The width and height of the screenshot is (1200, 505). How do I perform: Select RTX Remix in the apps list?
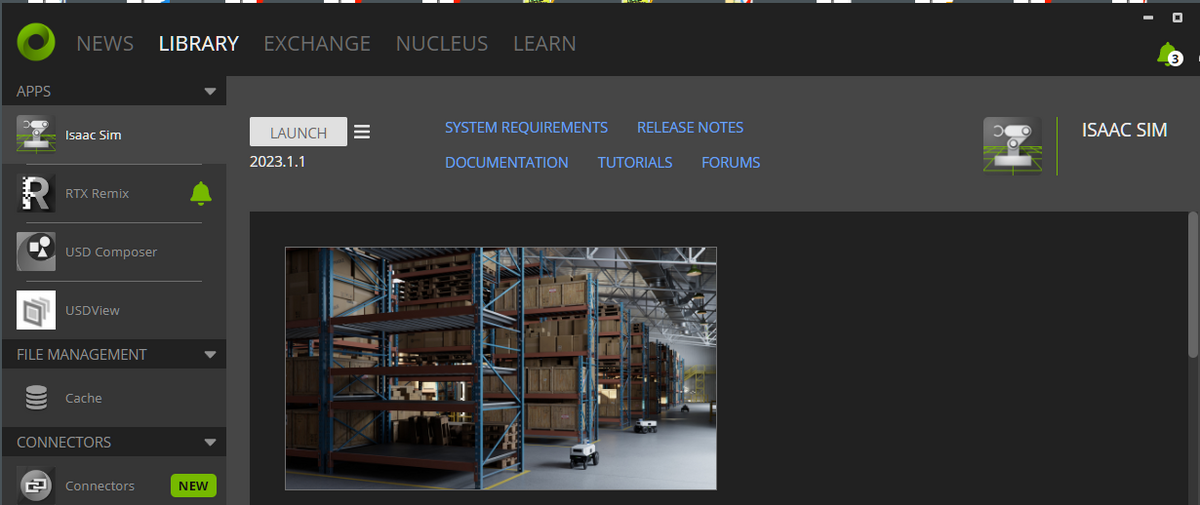[x=113, y=193]
